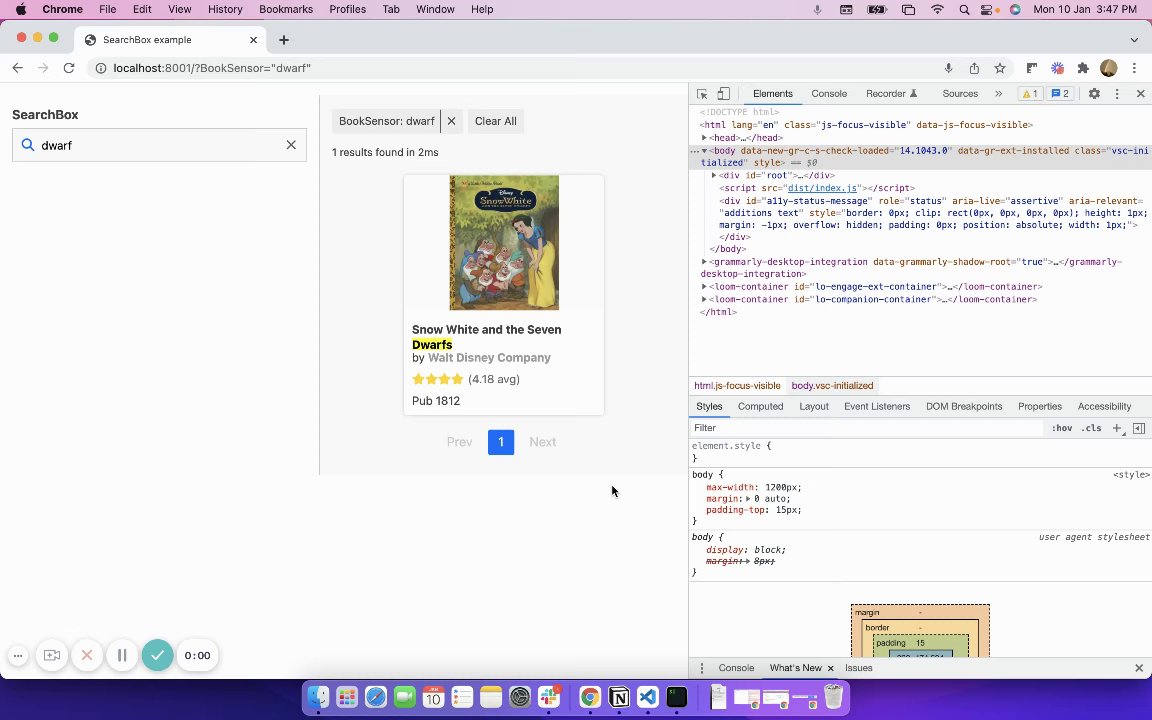Open drawer three-dot menu beside Console
The width and height of the screenshot is (1152, 720).
pos(702,668)
